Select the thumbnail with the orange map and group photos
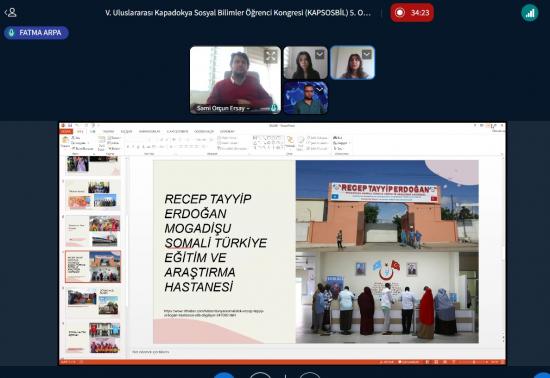 [93, 194]
